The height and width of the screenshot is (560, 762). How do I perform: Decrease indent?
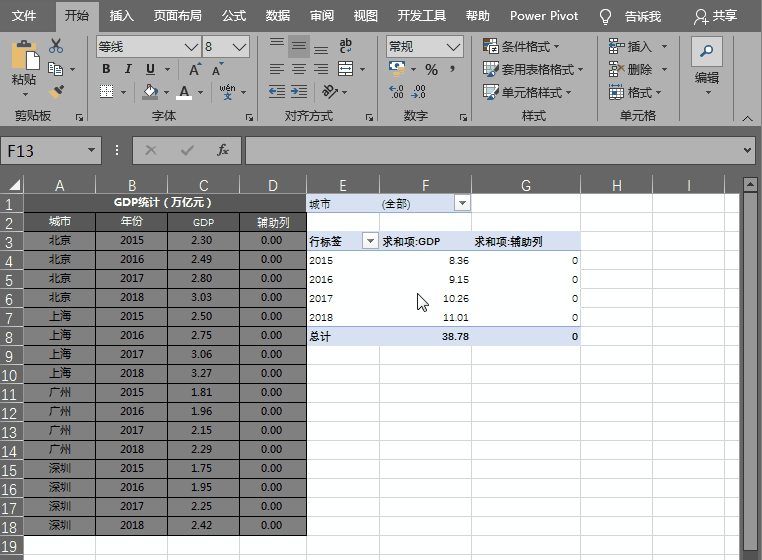277,91
